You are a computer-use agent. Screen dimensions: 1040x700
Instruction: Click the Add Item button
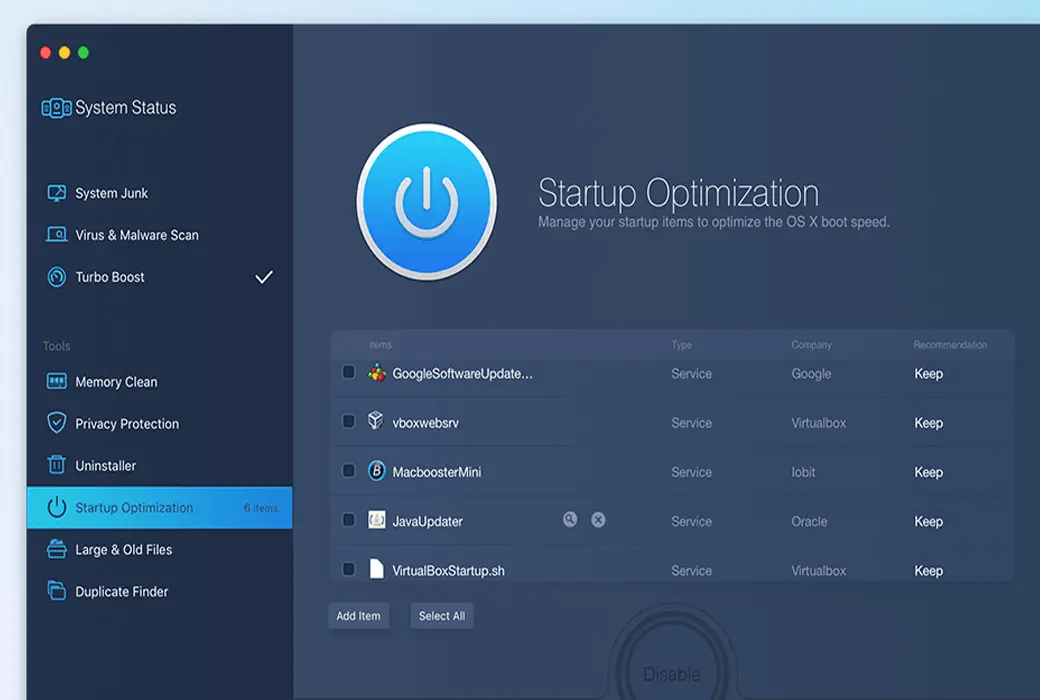tap(358, 616)
